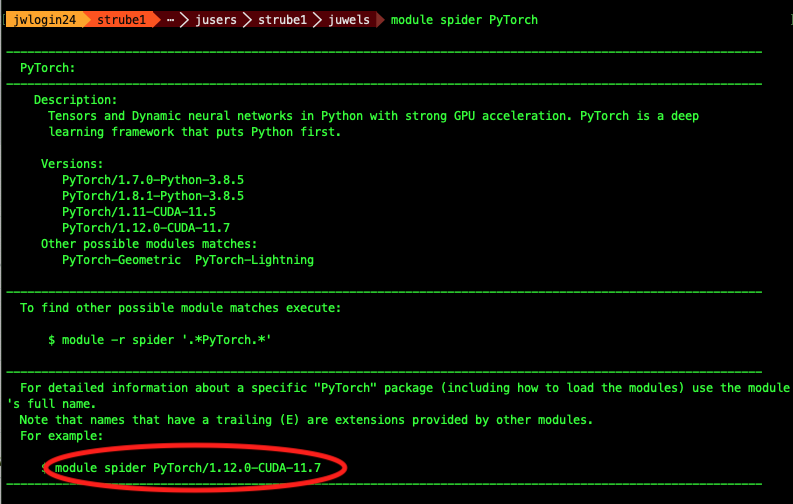Select PyTorch/1.12.0-CUDA-11.7 in the Versions list
793x504 pixels.
coord(145,228)
